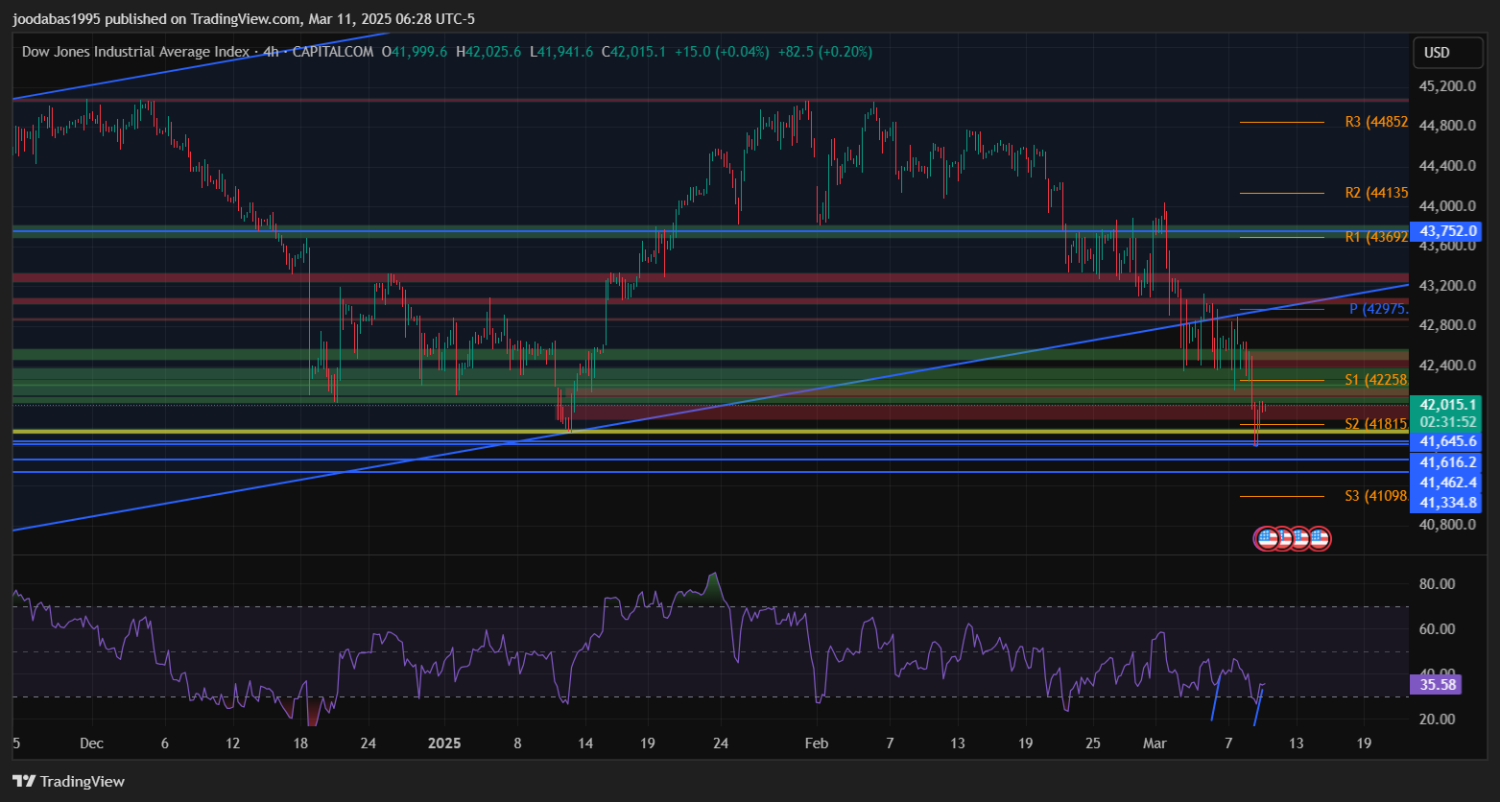Click the Dow Jones Industrial Average Index title
Image resolution: width=1500 pixels, height=802 pixels.
137,51
